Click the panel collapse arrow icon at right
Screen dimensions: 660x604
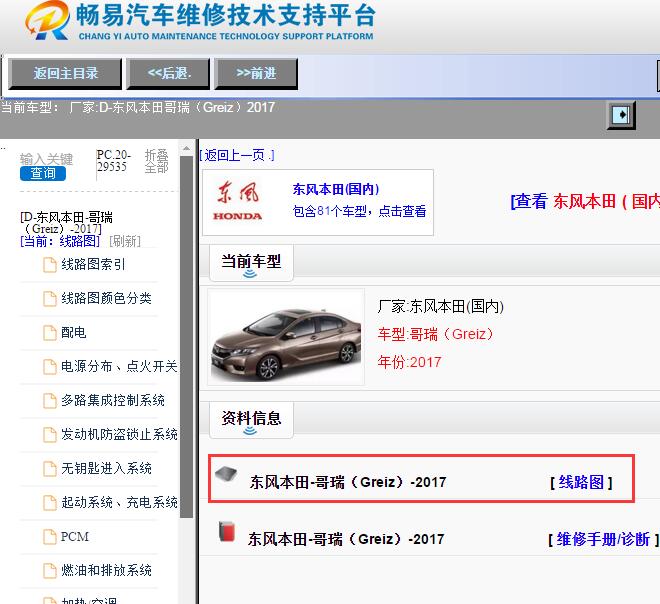click(621, 115)
